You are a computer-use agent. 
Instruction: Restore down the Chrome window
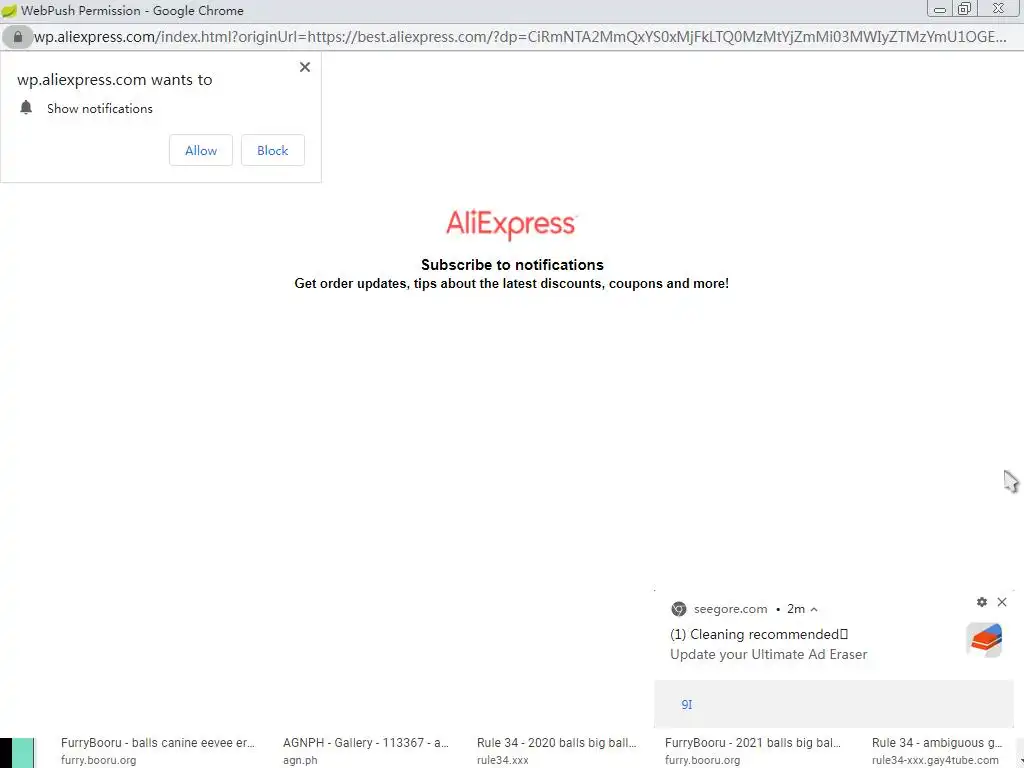pos(964,9)
